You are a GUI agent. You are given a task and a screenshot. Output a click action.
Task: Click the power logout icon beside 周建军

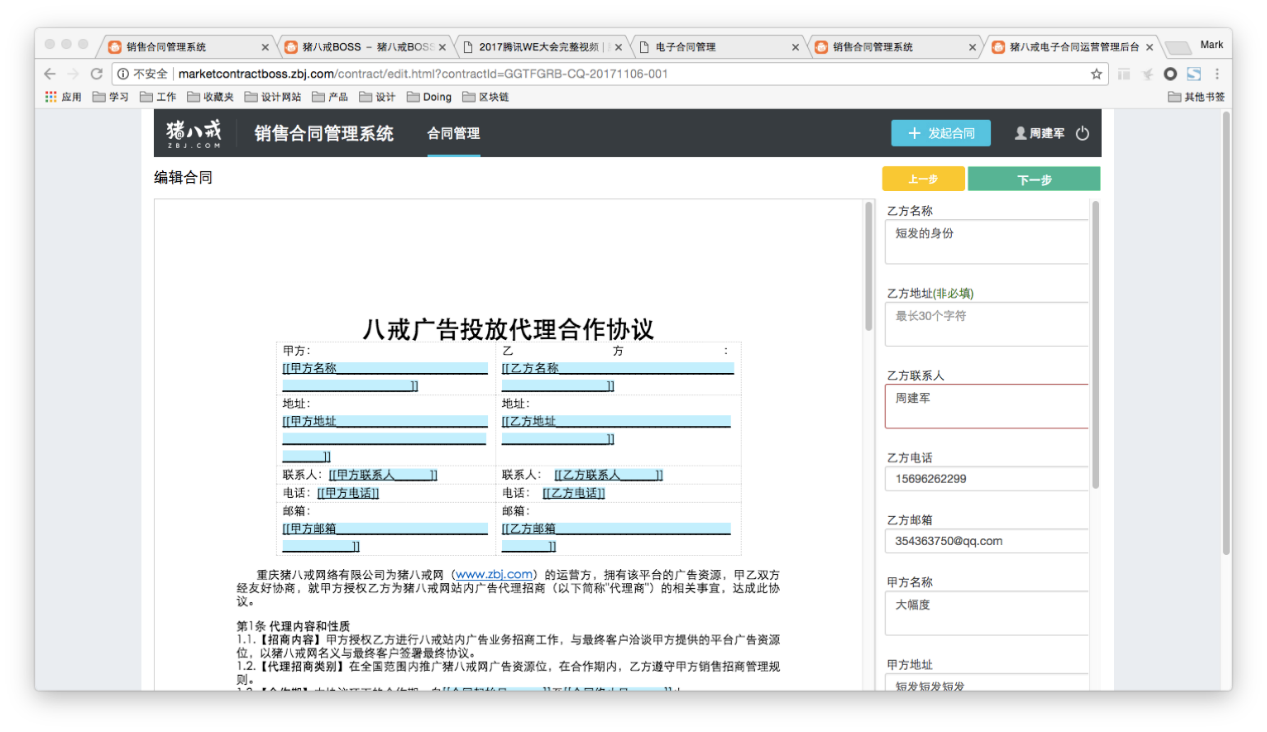pos(1082,133)
